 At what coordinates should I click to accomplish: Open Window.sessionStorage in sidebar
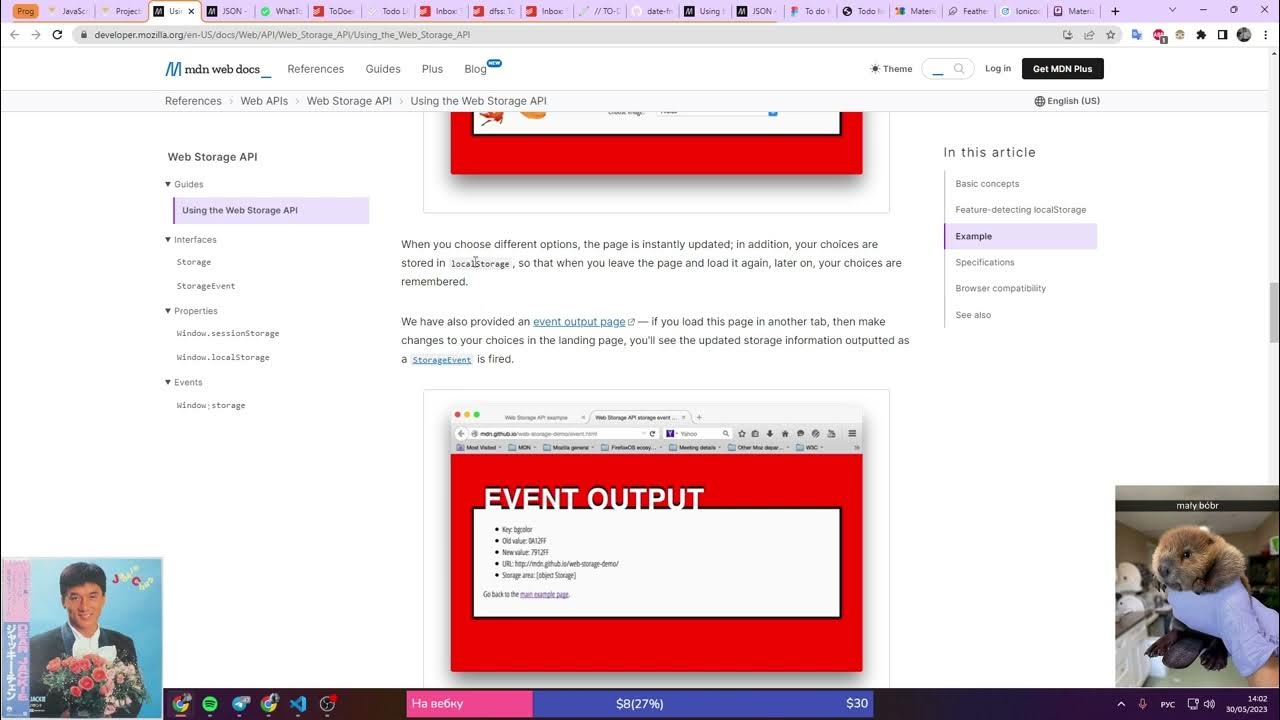click(228, 333)
